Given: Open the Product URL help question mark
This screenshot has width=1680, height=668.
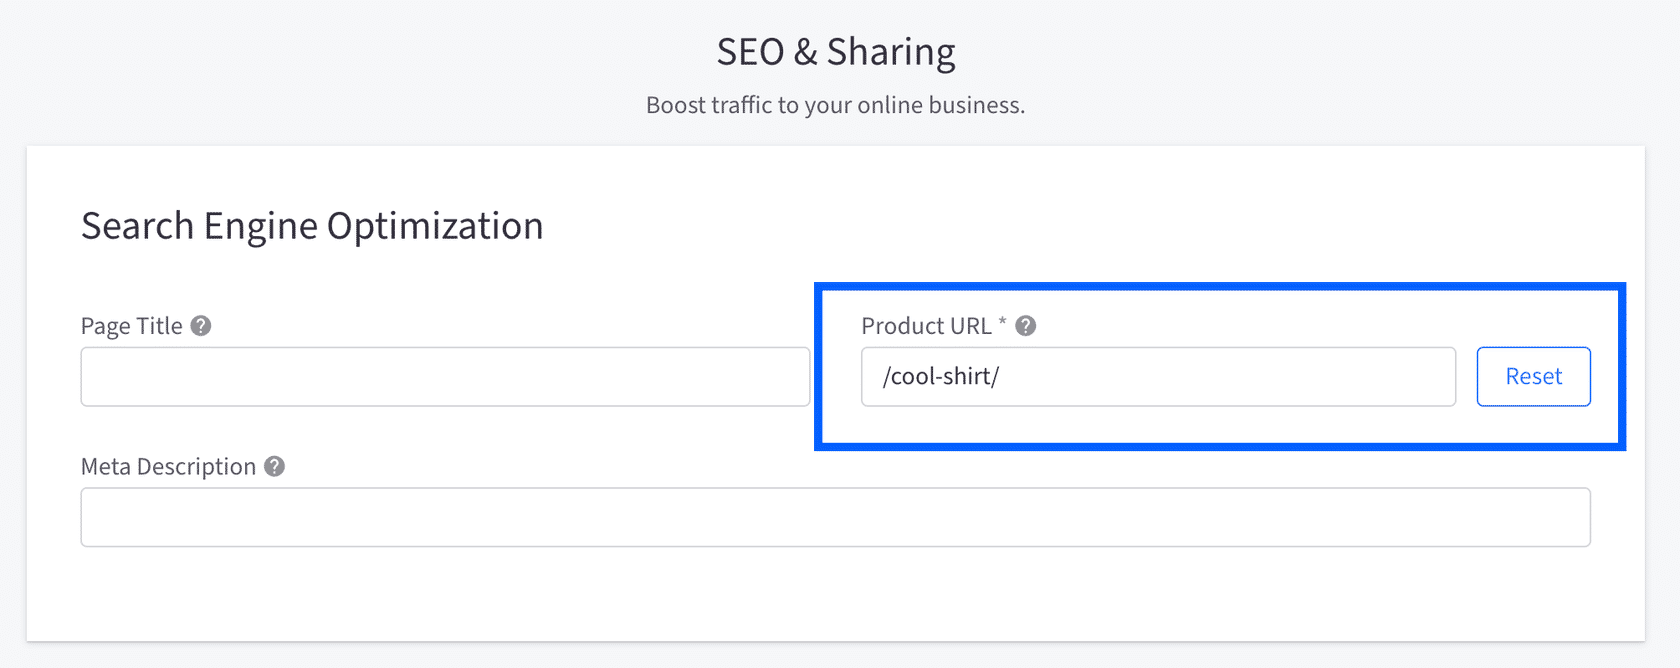Looking at the screenshot, I should [1025, 326].
